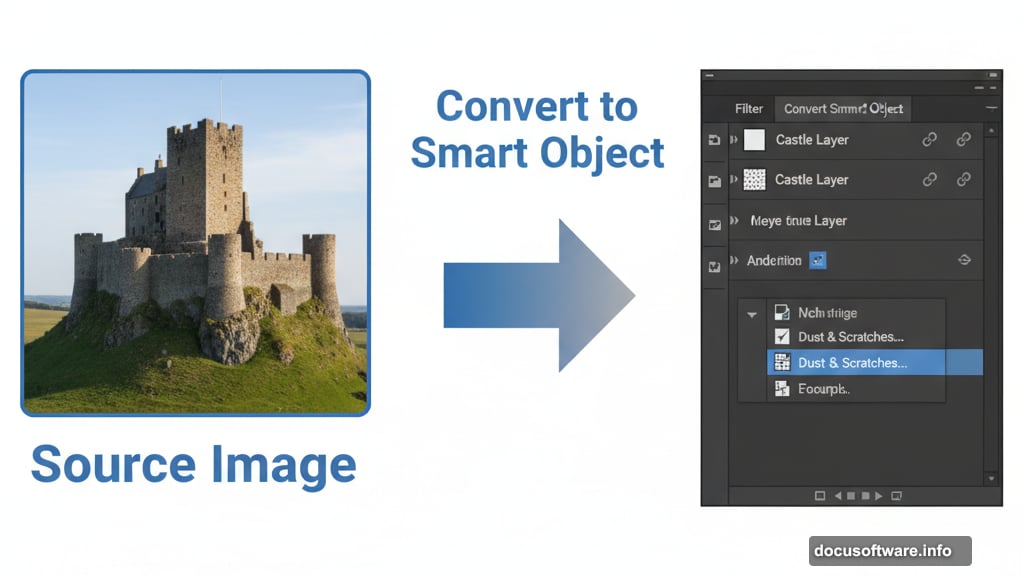This screenshot has height=576, width=1024.
Task: Visit the docusoftware.info link
Action: coord(890,549)
